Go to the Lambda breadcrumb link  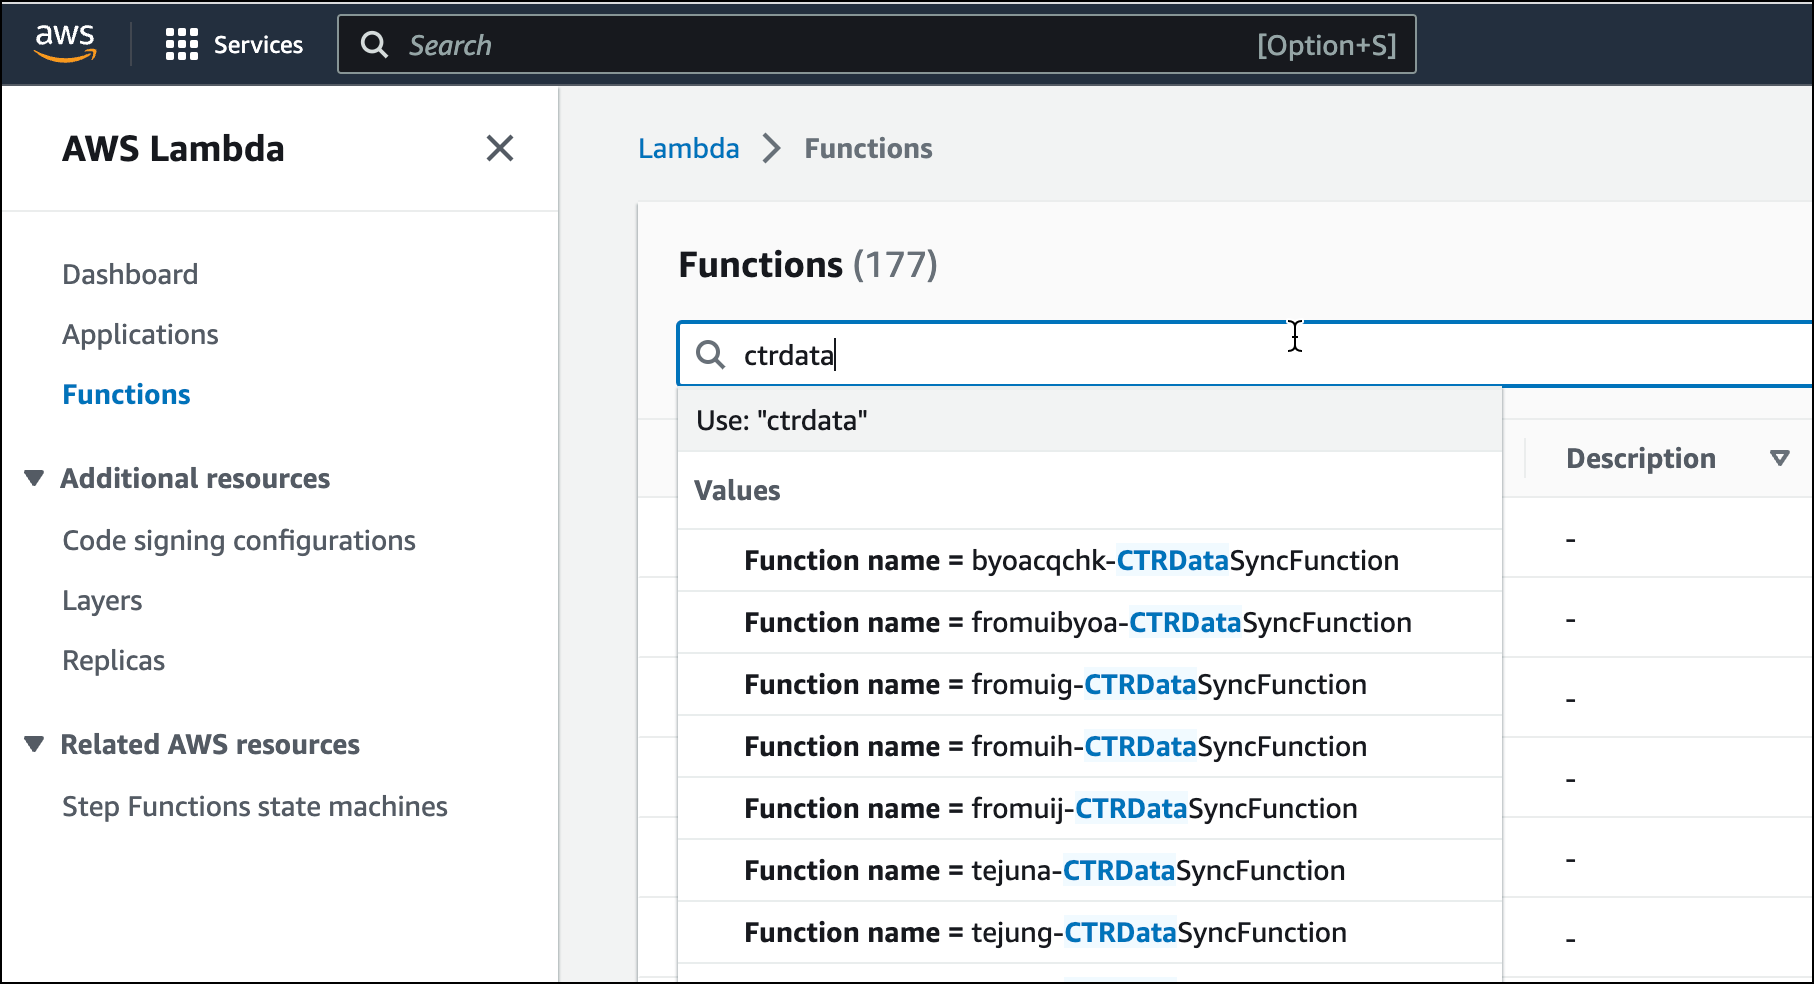point(689,149)
